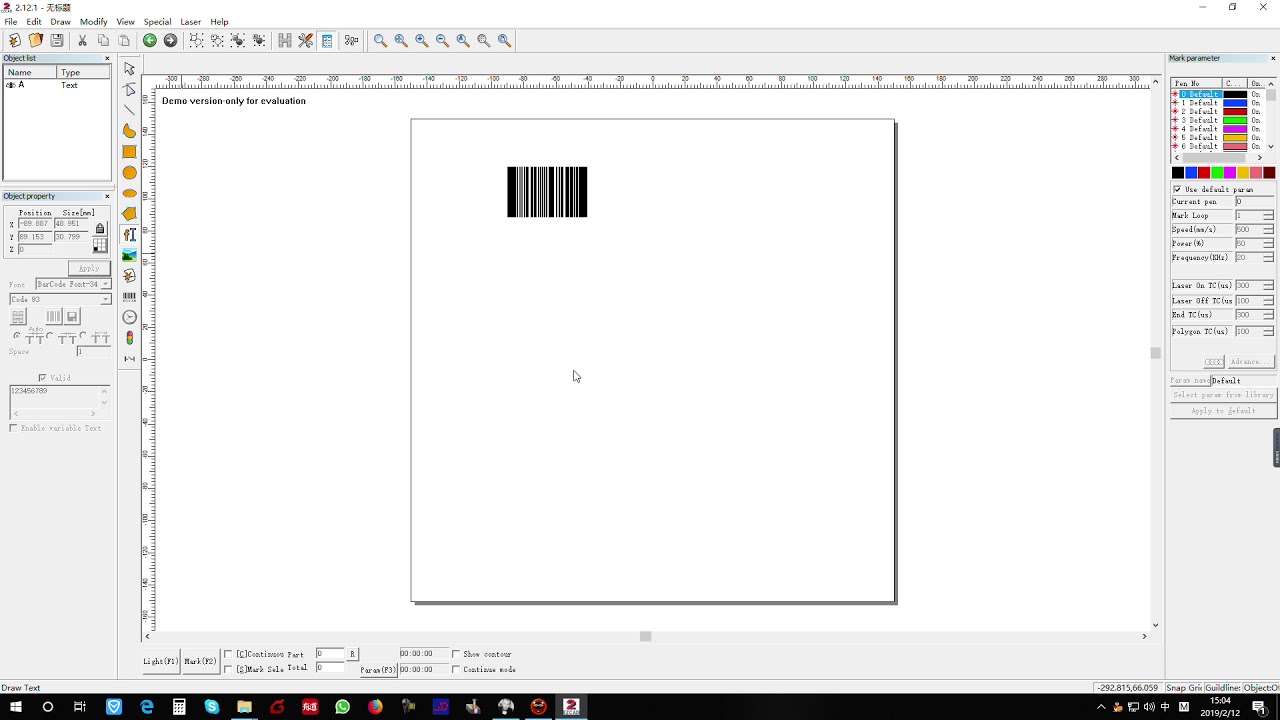Click Select param from library button
Viewport: 1280px width, 720px height.
1223,395
